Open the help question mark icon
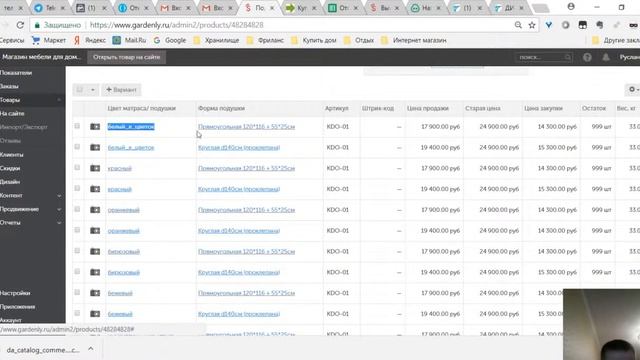 (587, 57)
